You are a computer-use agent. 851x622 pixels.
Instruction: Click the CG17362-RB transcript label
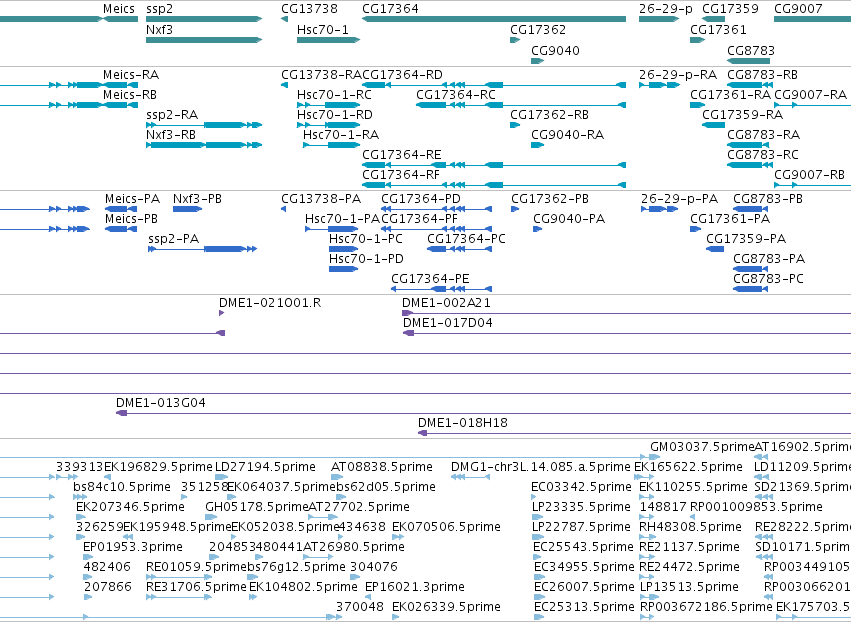549,115
